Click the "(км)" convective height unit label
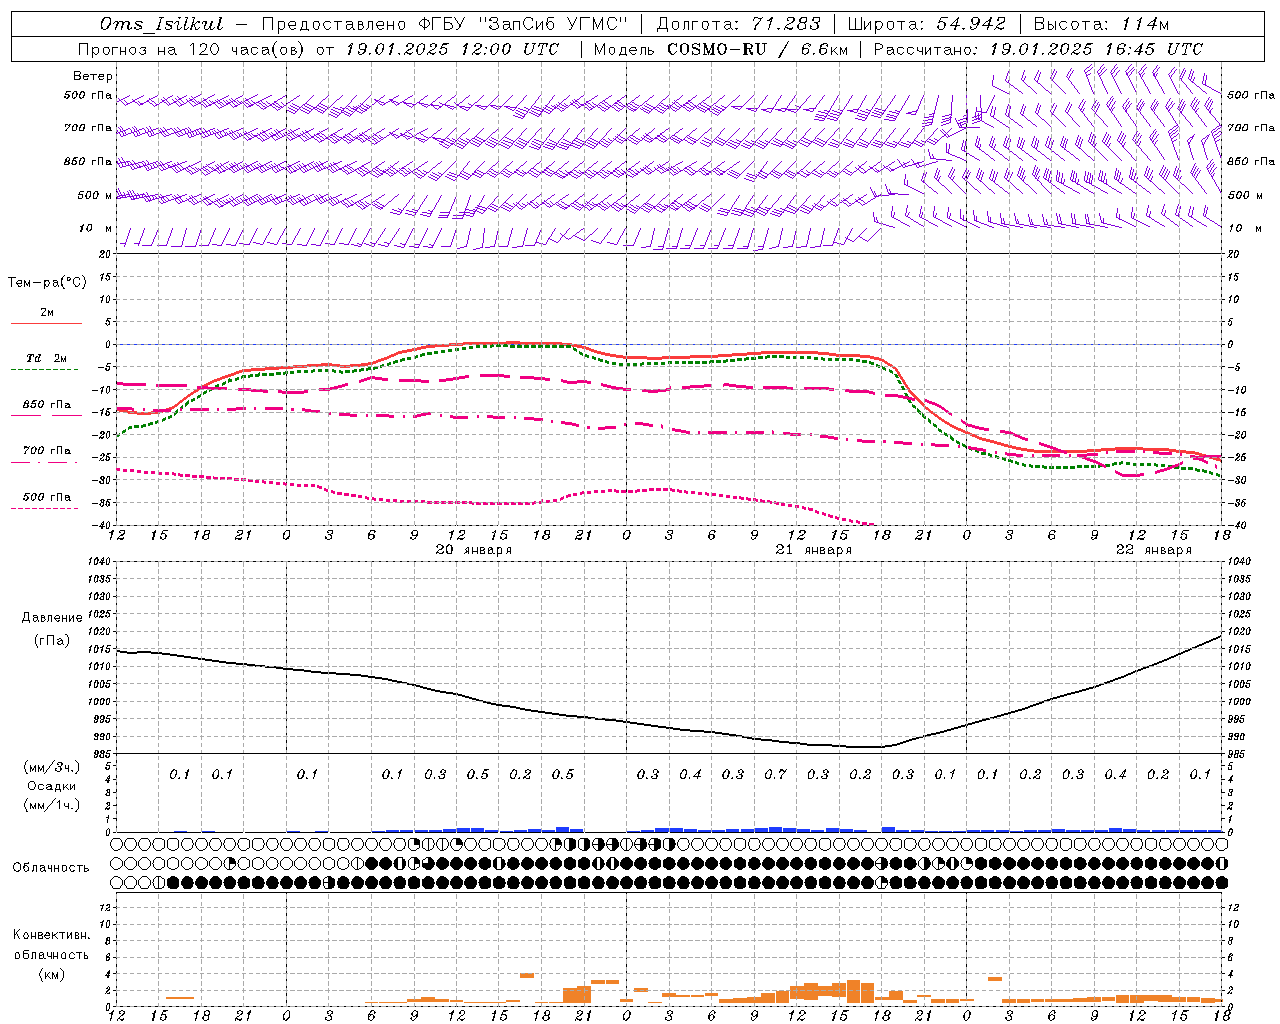Viewport: 1280px width, 1024px height. pos(51,974)
